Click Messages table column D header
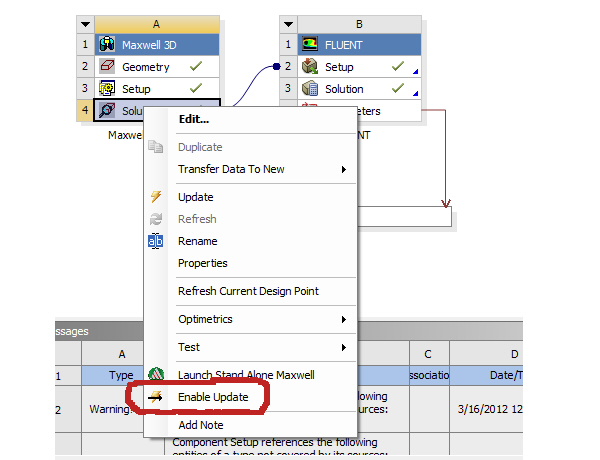 [486, 354]
